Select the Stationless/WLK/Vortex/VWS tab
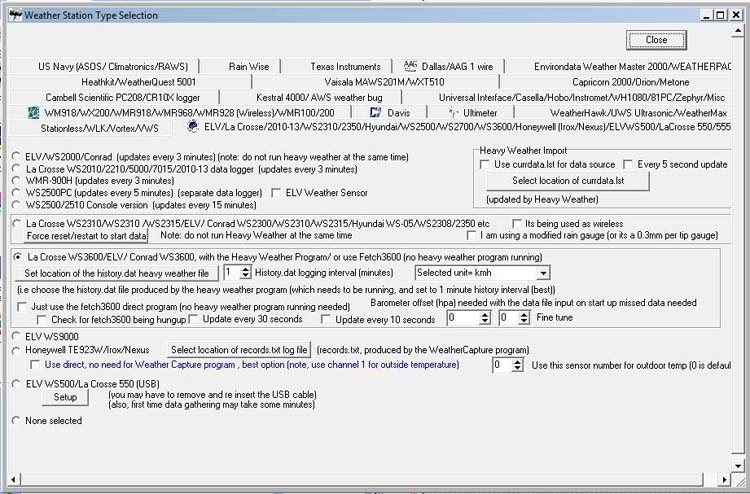This screenshot has height=494, width=750. 99,128
